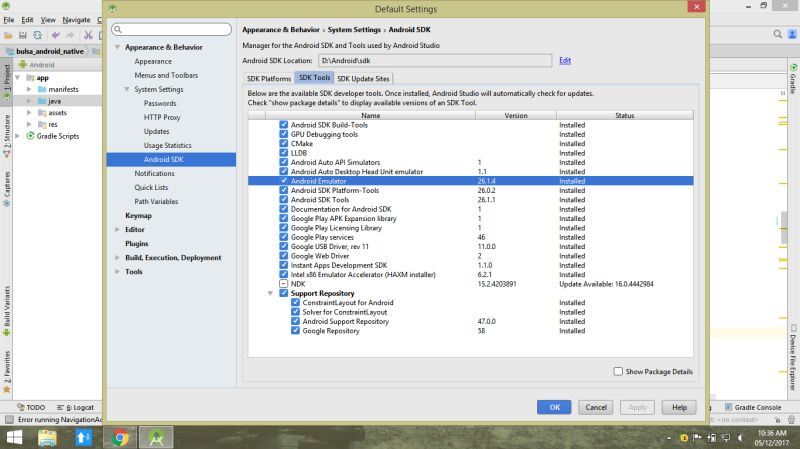Screen dimensions: 800x449
Task: Expand Gradle Scripts in project tree
Action: (17, 136)
